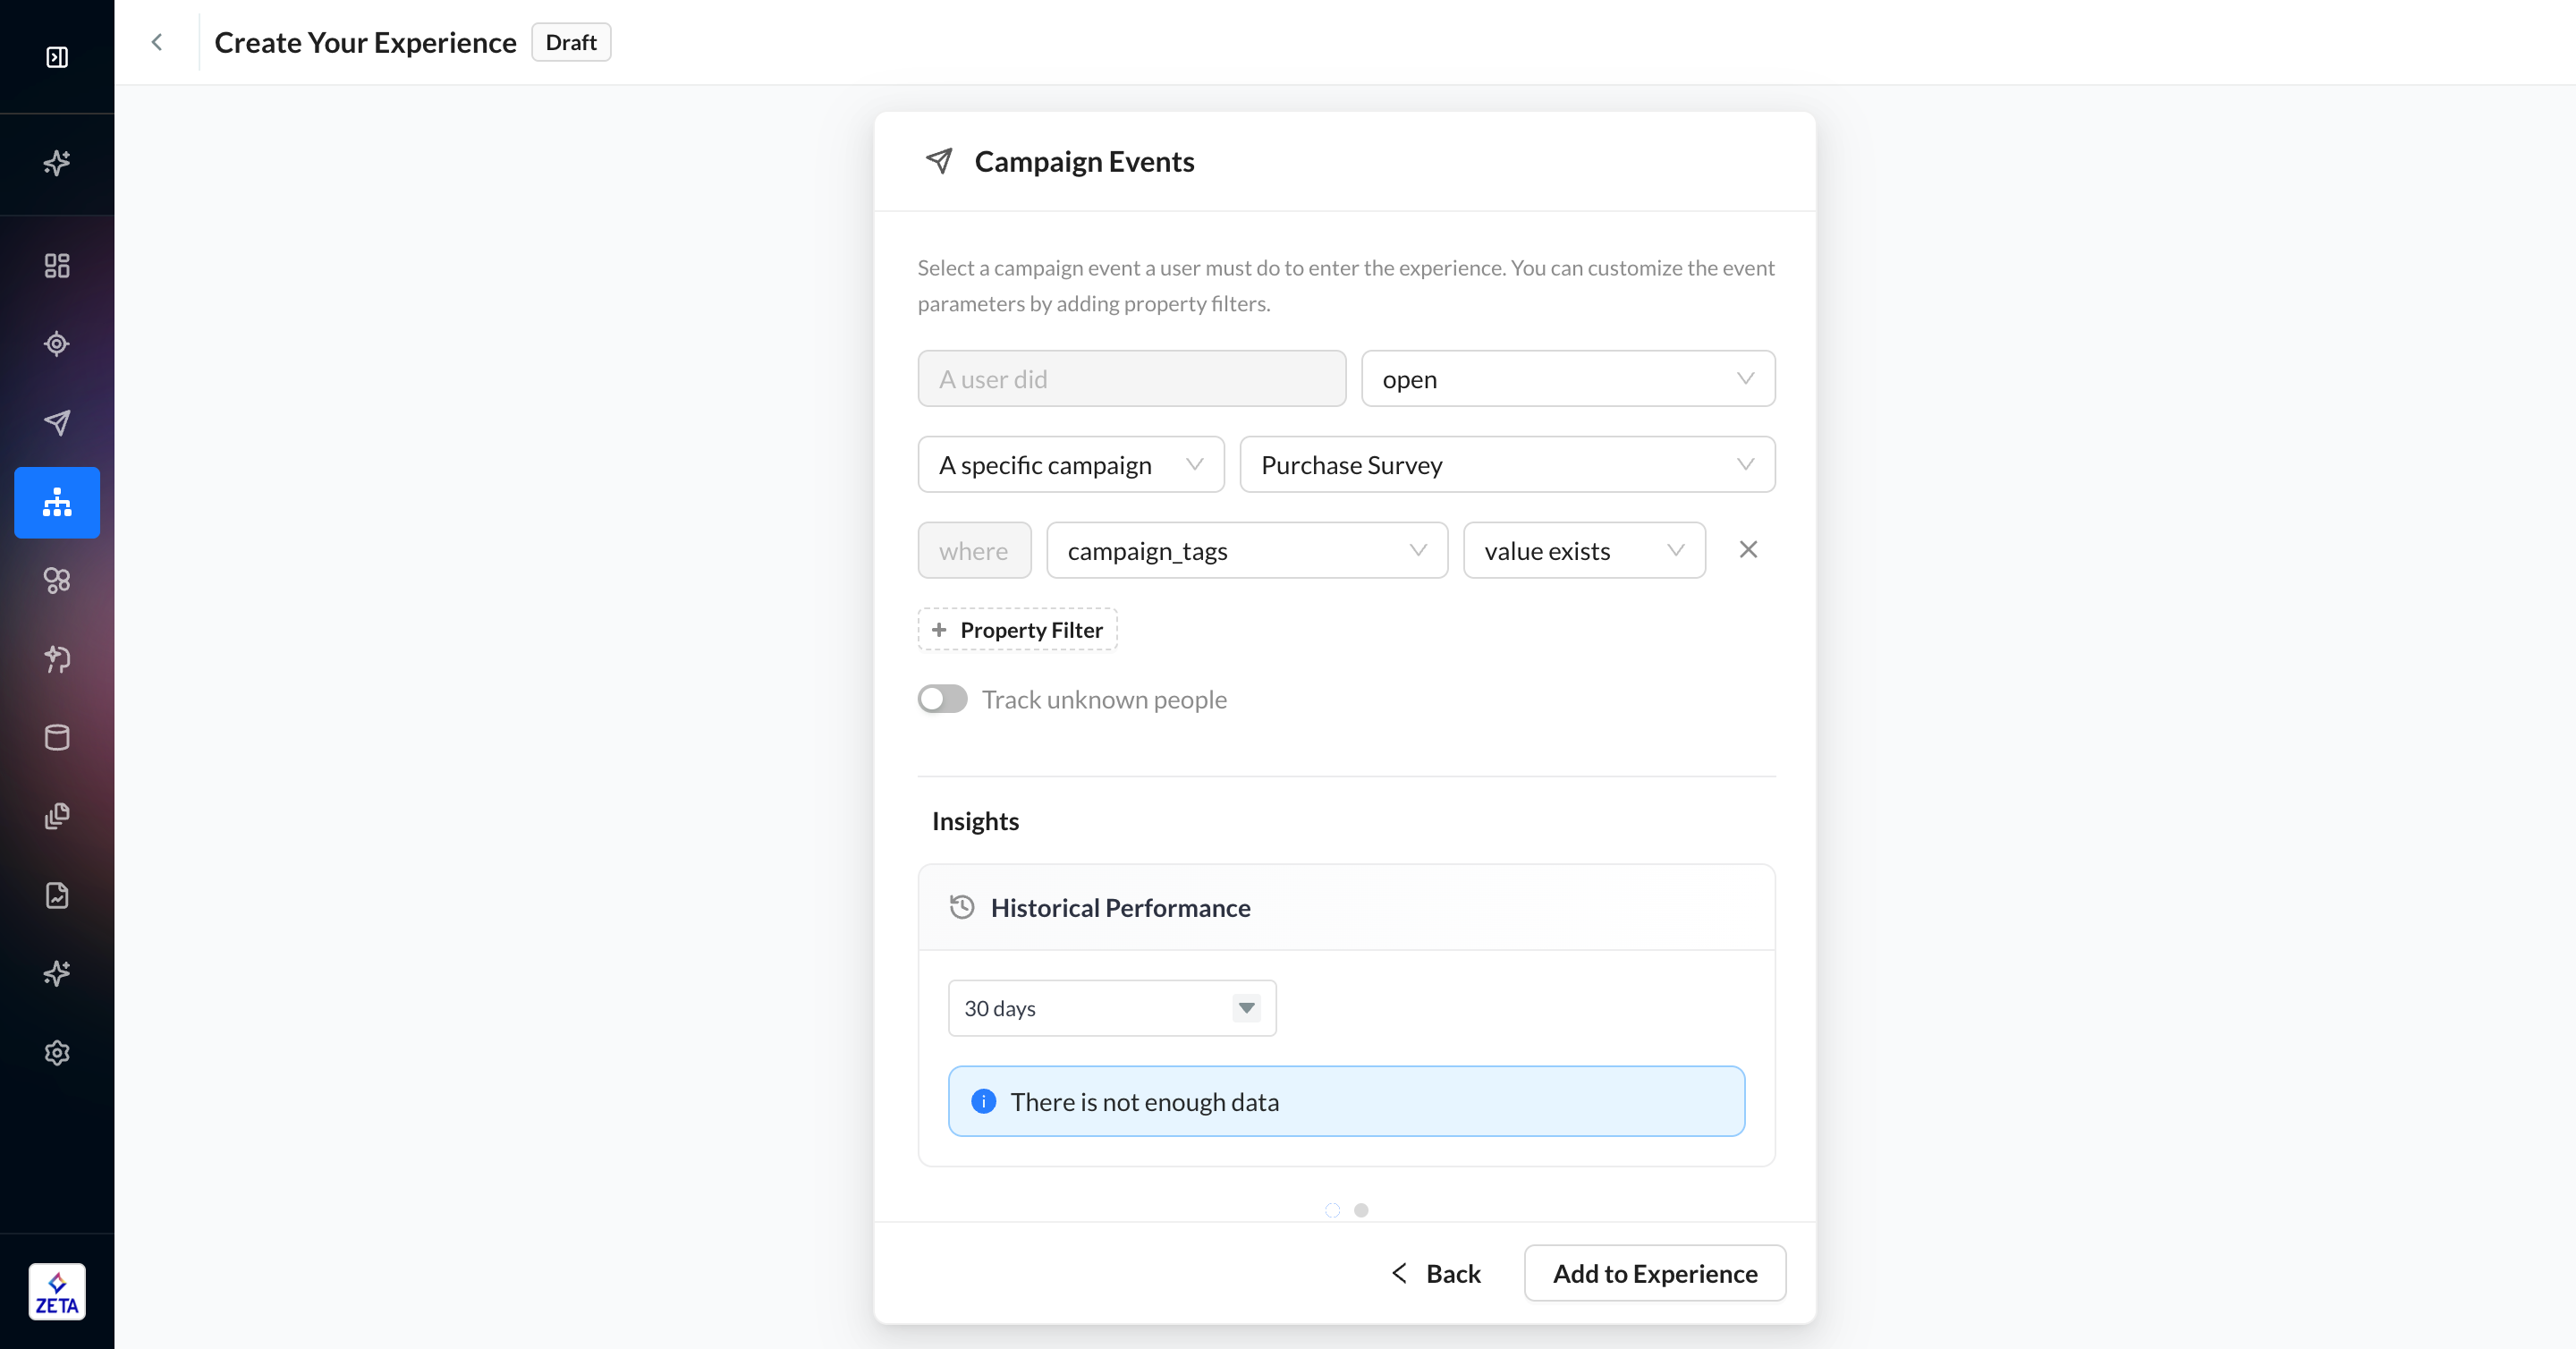Add a new Property Filter
Screen dimensions: 2576x1349
pos(1017,630)
